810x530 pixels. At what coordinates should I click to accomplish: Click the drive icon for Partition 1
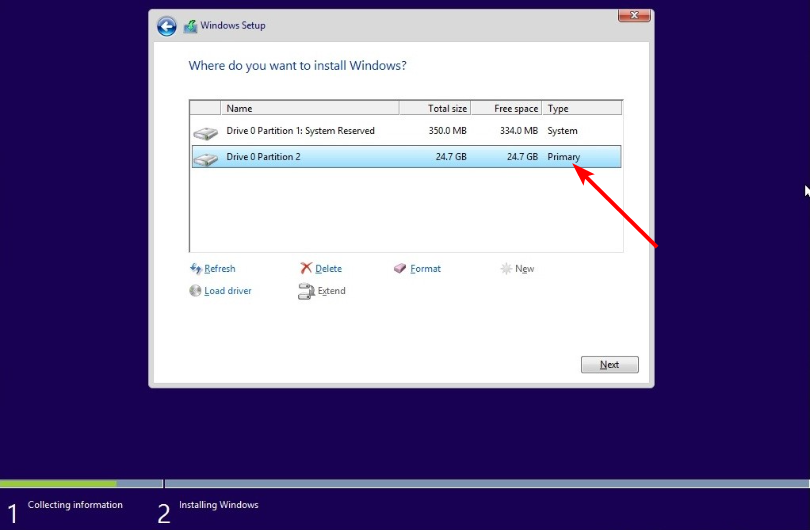206,133
